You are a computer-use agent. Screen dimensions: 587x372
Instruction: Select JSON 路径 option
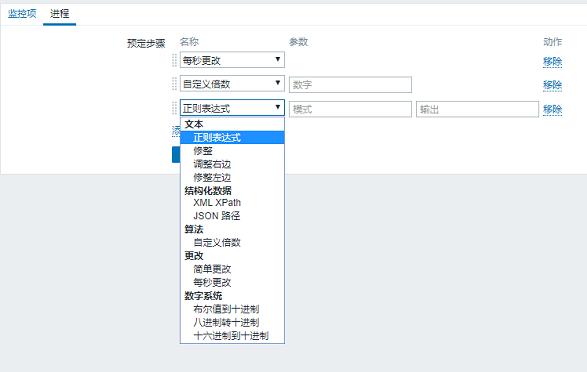click(232, 216)
